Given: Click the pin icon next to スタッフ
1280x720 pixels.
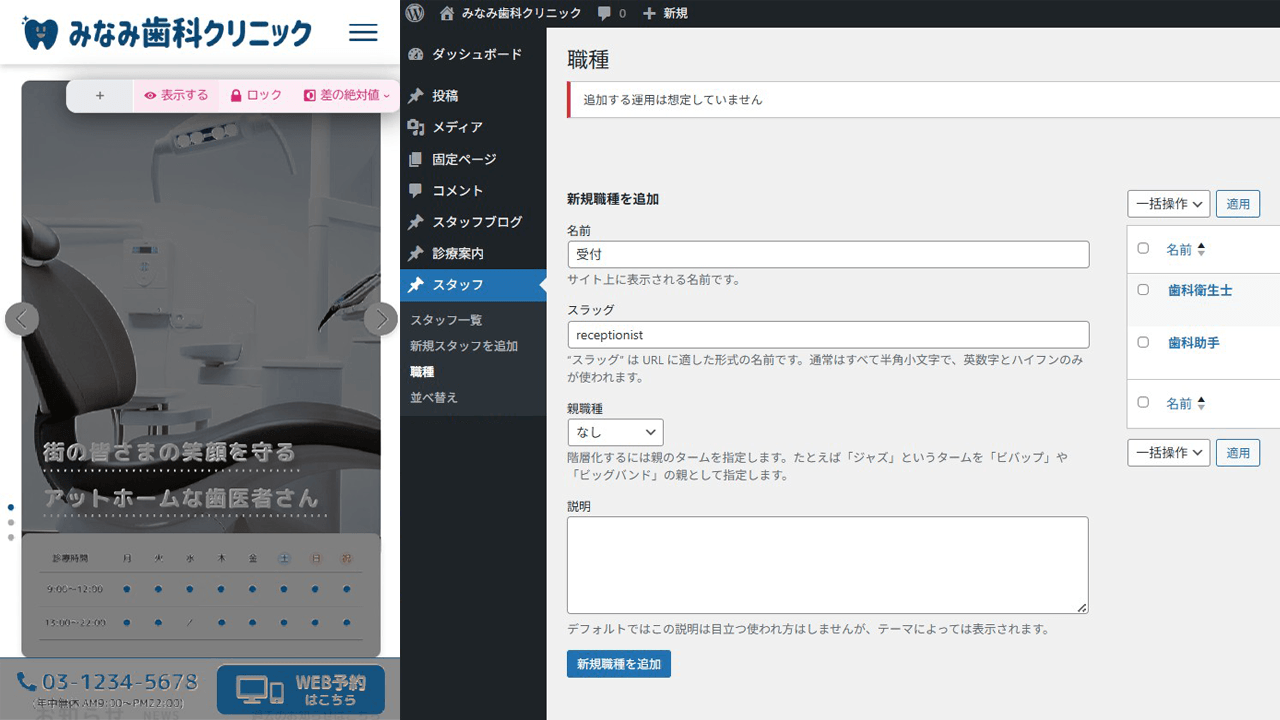Looking at the screenshot, I should pos(416,285).
